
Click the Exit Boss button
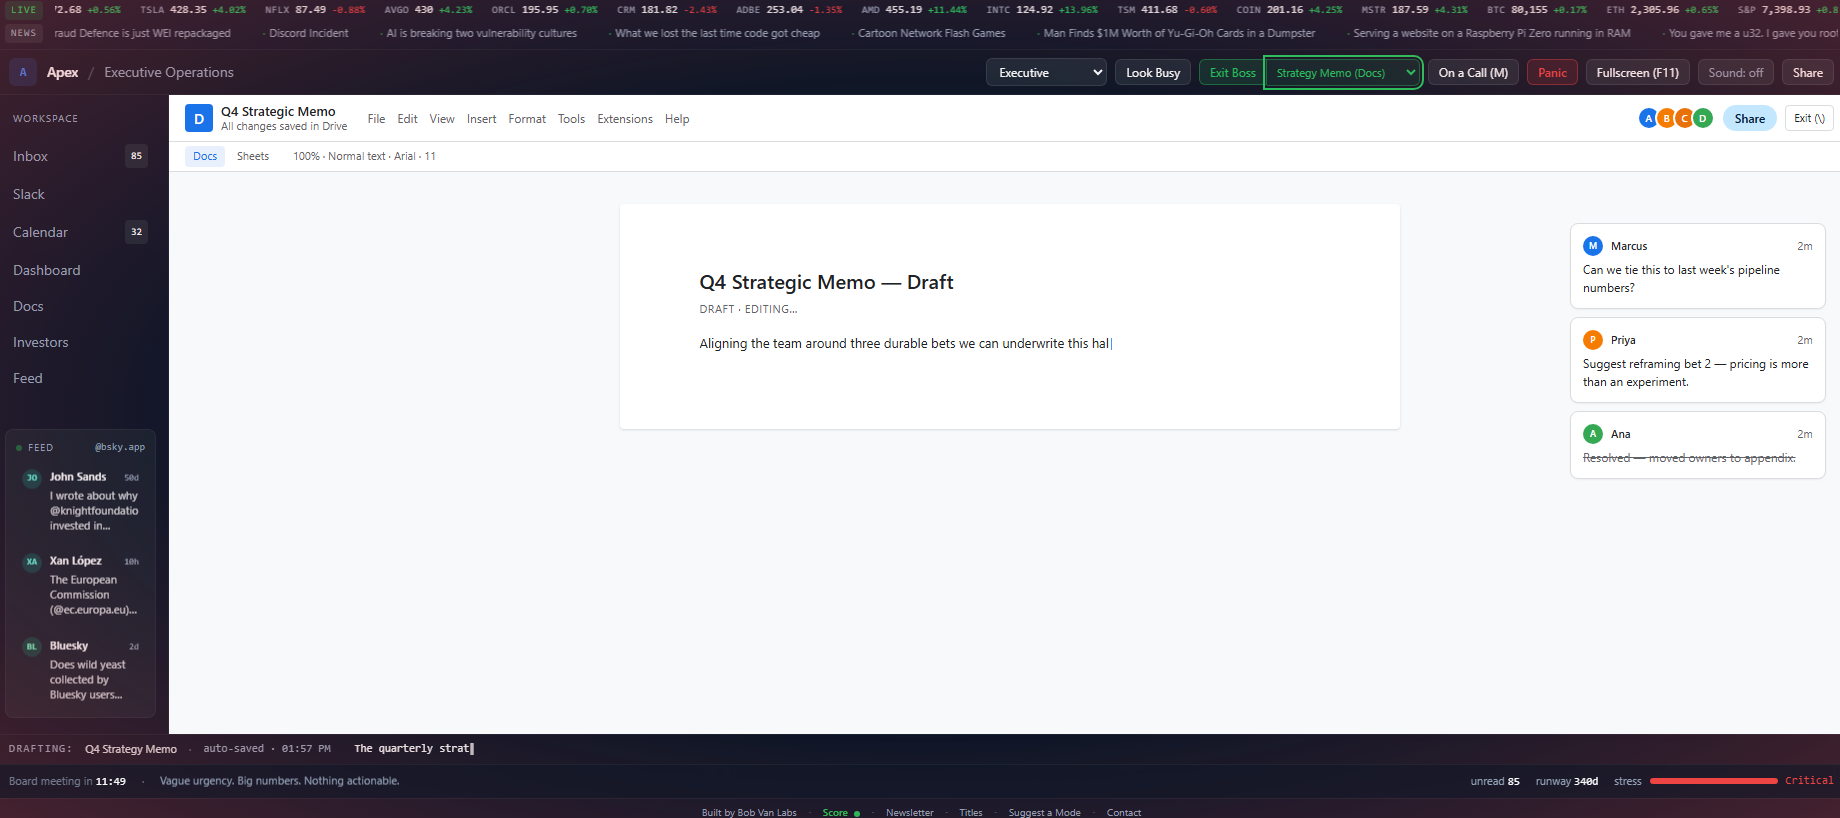pos(1232,73)
